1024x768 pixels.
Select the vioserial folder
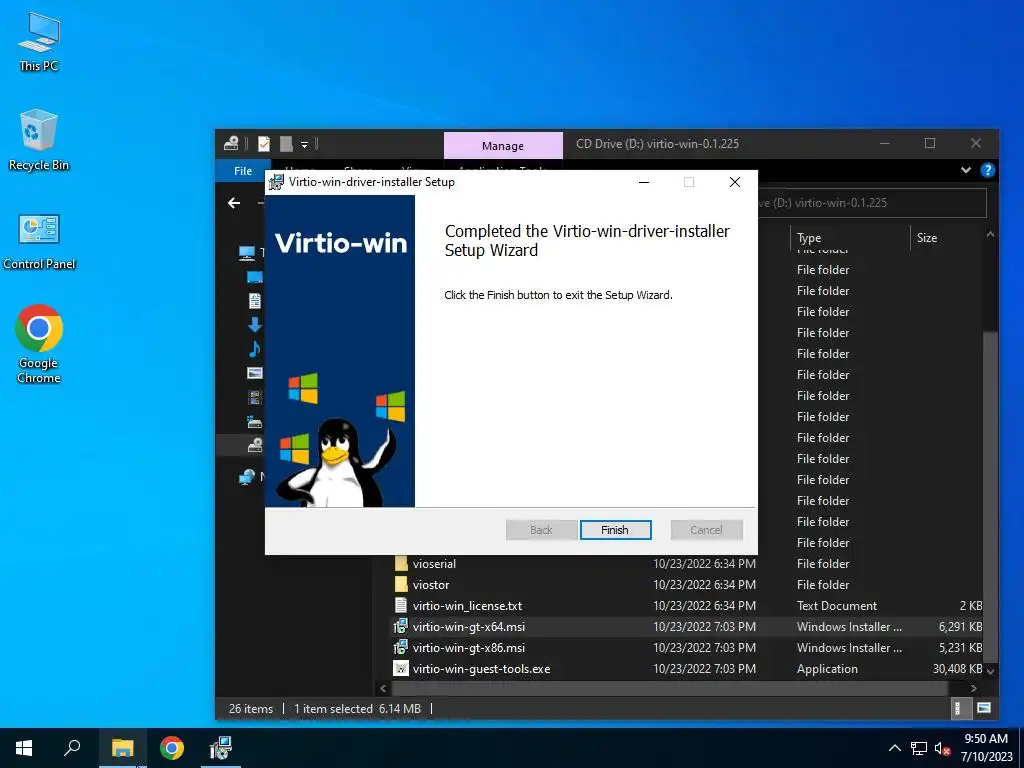tap(434, 564)
